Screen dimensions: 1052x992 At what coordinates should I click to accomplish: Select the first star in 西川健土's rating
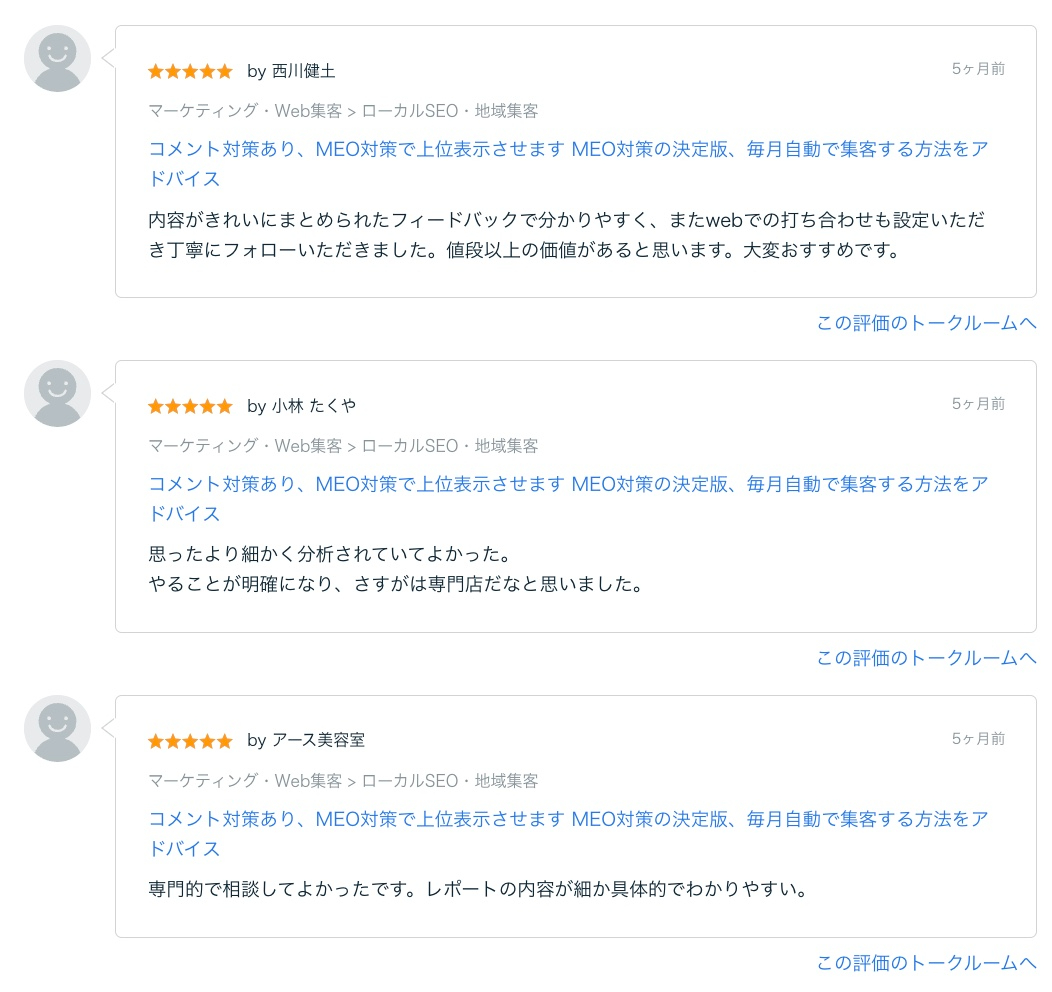[x=156, y=71]
